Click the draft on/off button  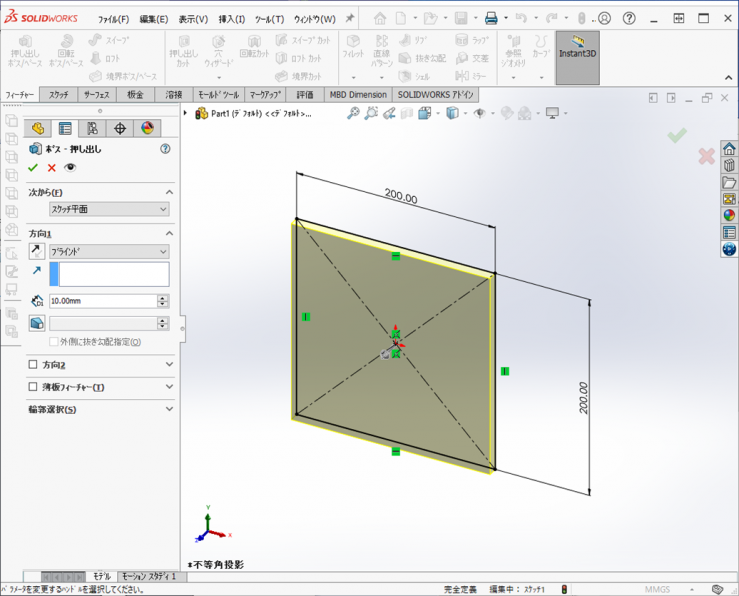[37, 323]
